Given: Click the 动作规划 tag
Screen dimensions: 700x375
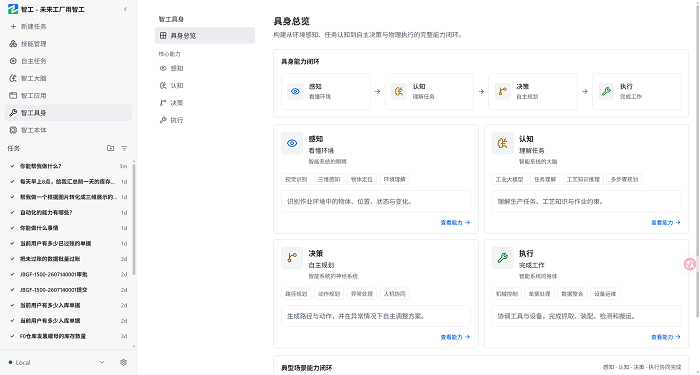Looking at the screenshot, I should (329, 294).
